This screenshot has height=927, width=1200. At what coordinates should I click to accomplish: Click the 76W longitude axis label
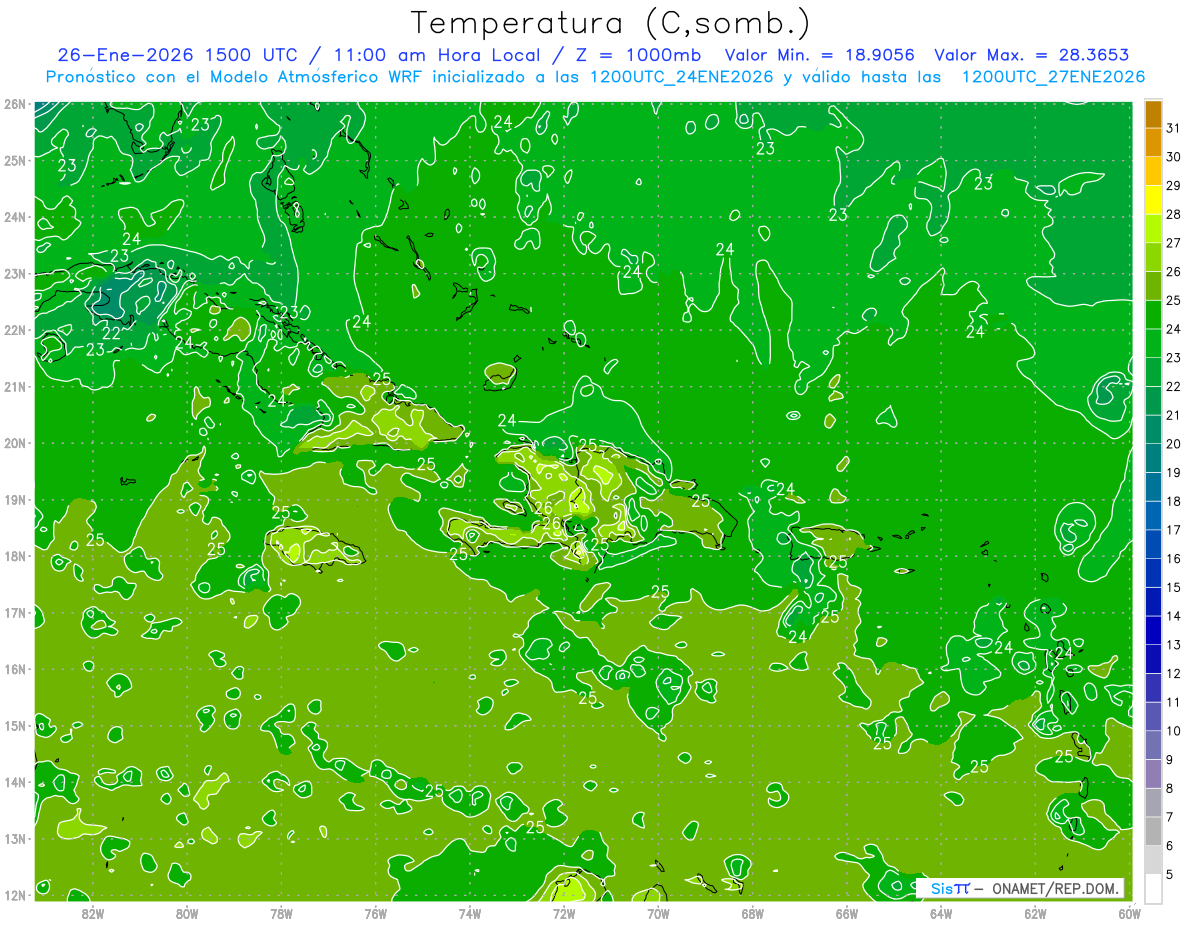375,912
